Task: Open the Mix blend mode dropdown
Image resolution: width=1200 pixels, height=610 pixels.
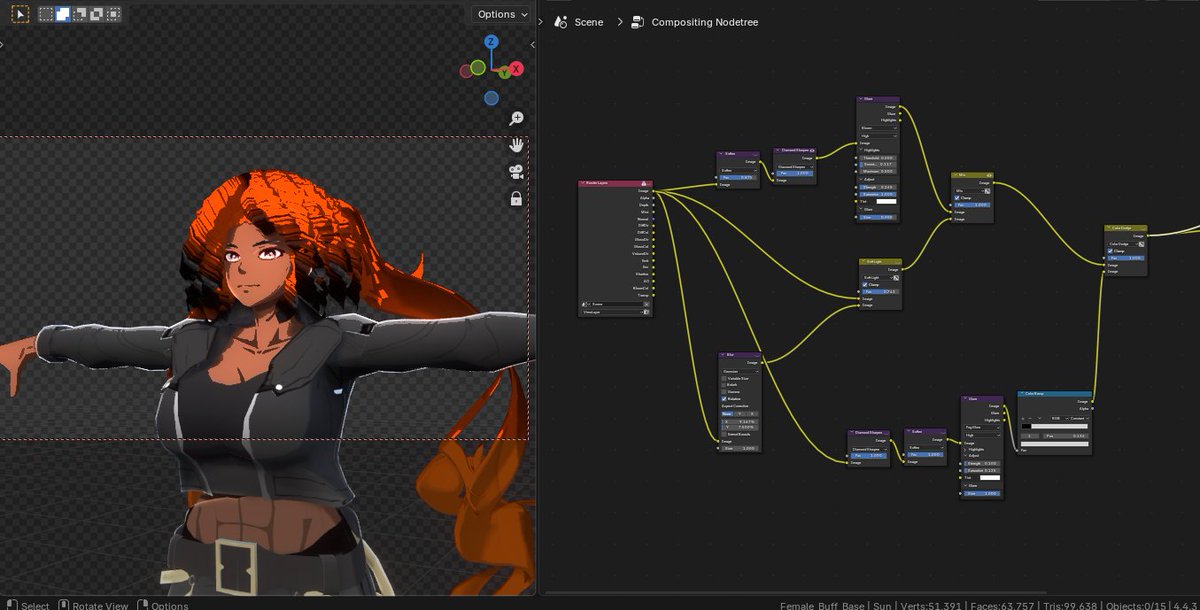Action: click(968, 191)
